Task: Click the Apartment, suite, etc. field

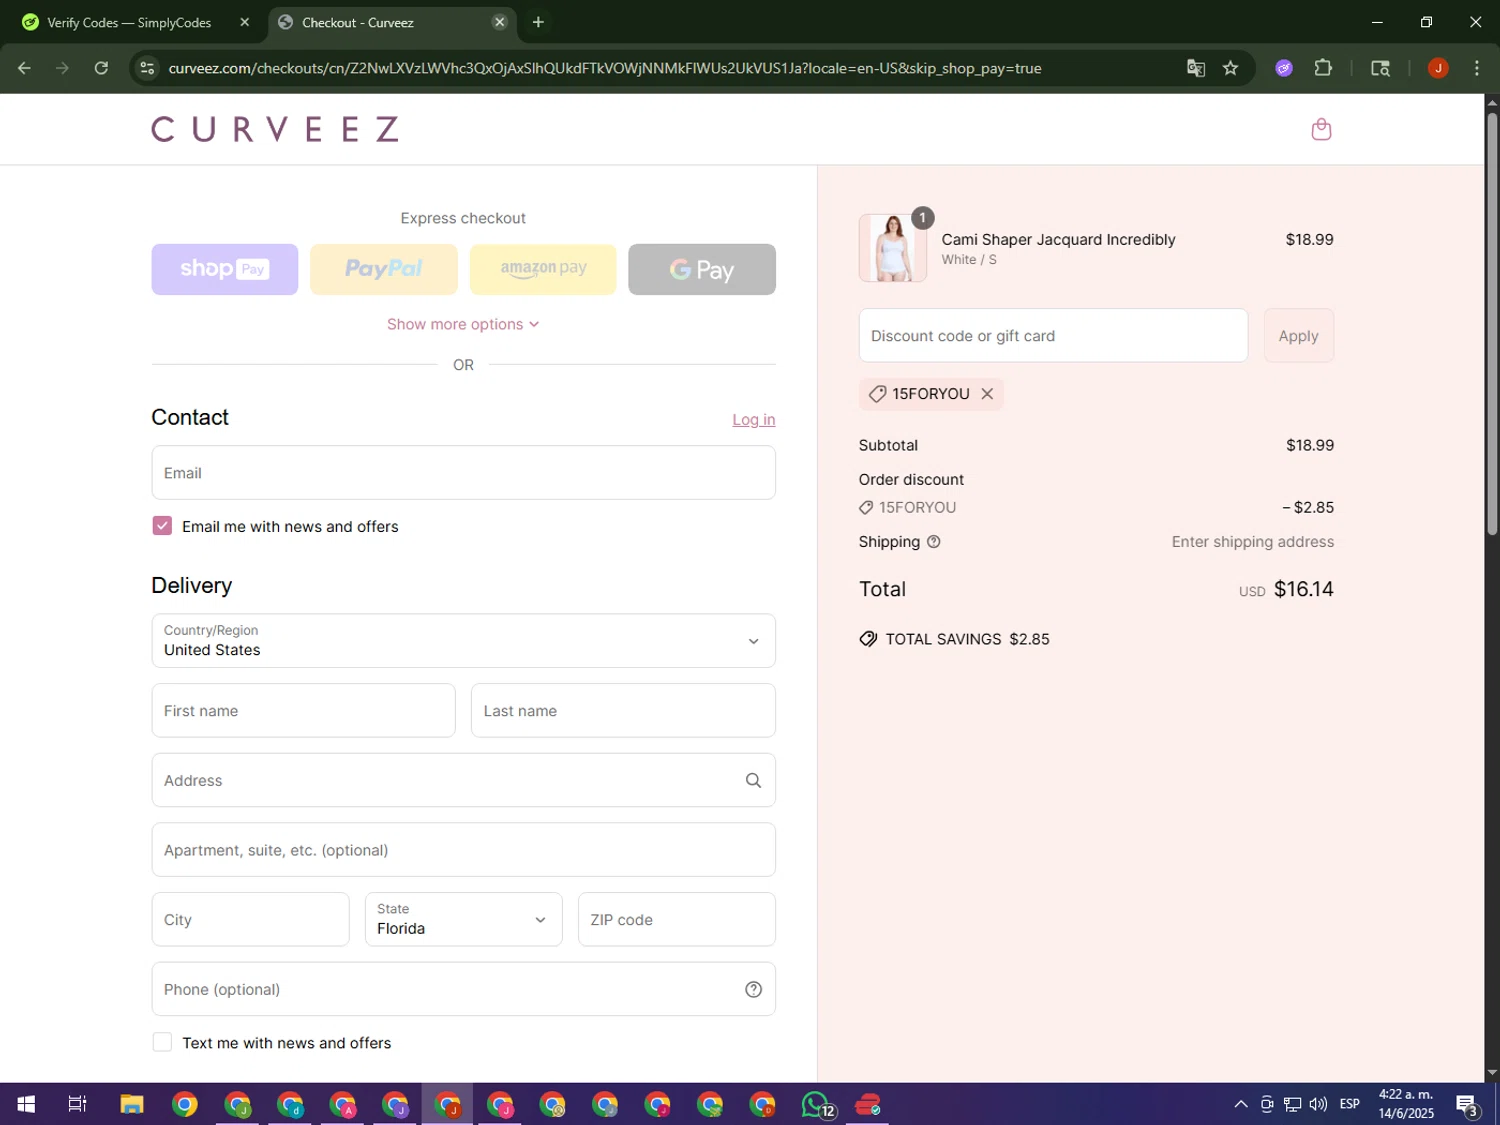Action: coord(463,850)
